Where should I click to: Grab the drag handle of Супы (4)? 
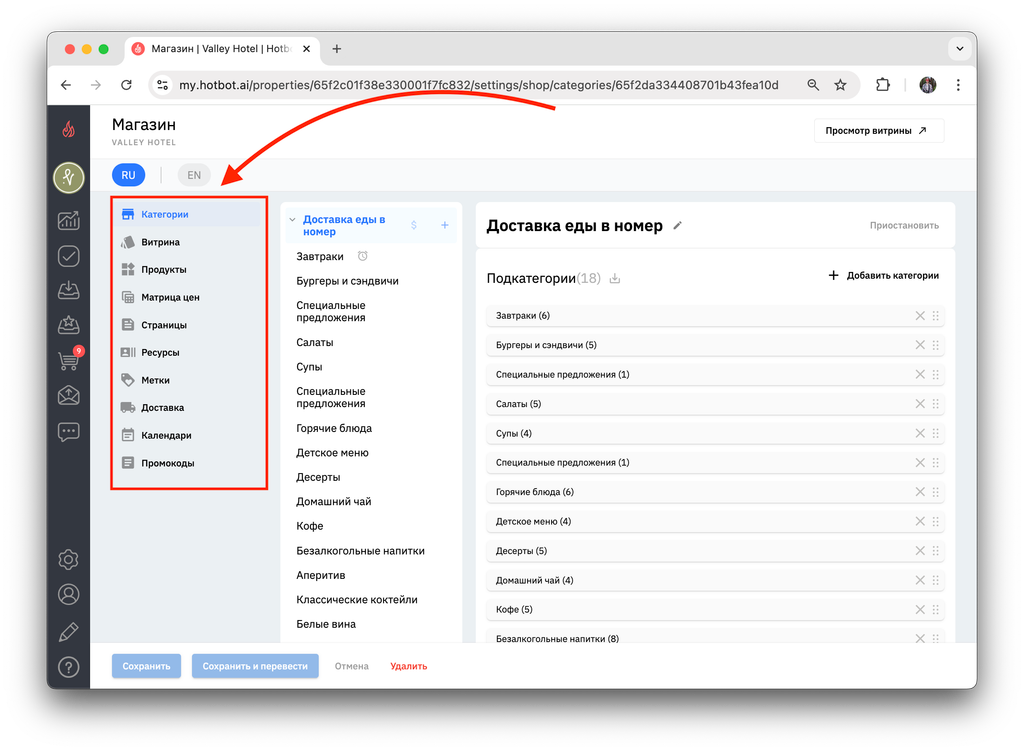[x=936, y=433]
